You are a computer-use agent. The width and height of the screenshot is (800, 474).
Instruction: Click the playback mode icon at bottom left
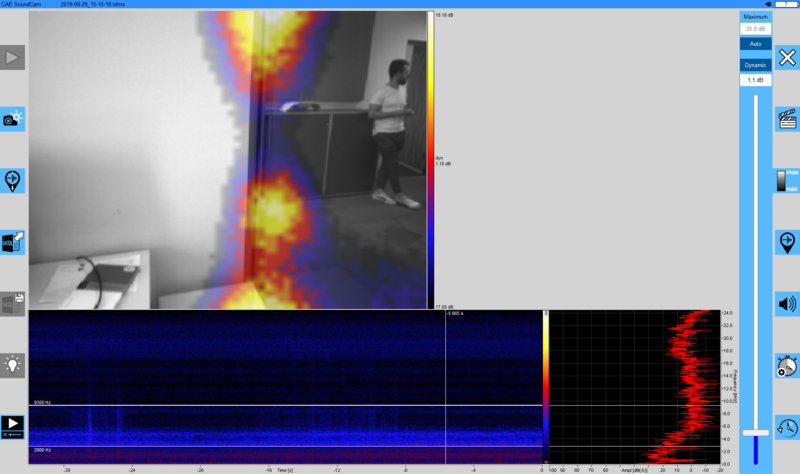(12, 427)
